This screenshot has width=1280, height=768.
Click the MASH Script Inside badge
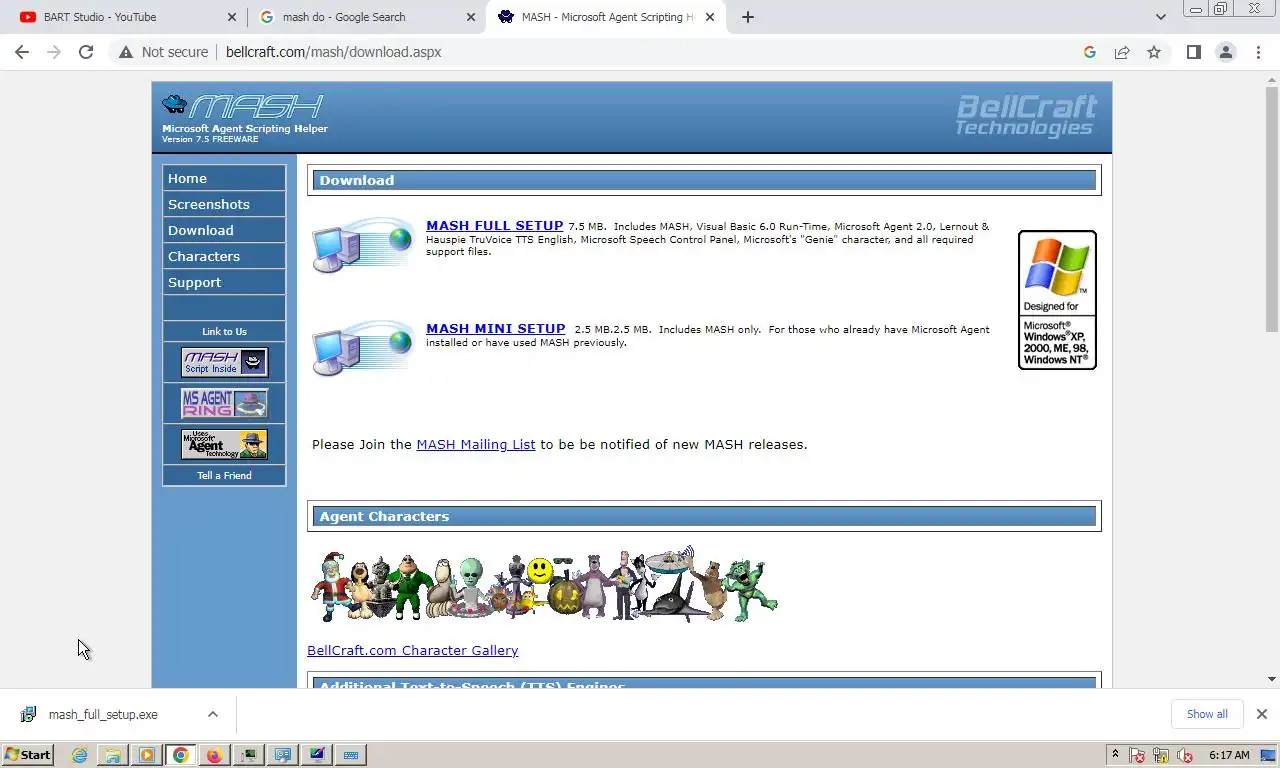pyautogui.click(x=224, y=362)
